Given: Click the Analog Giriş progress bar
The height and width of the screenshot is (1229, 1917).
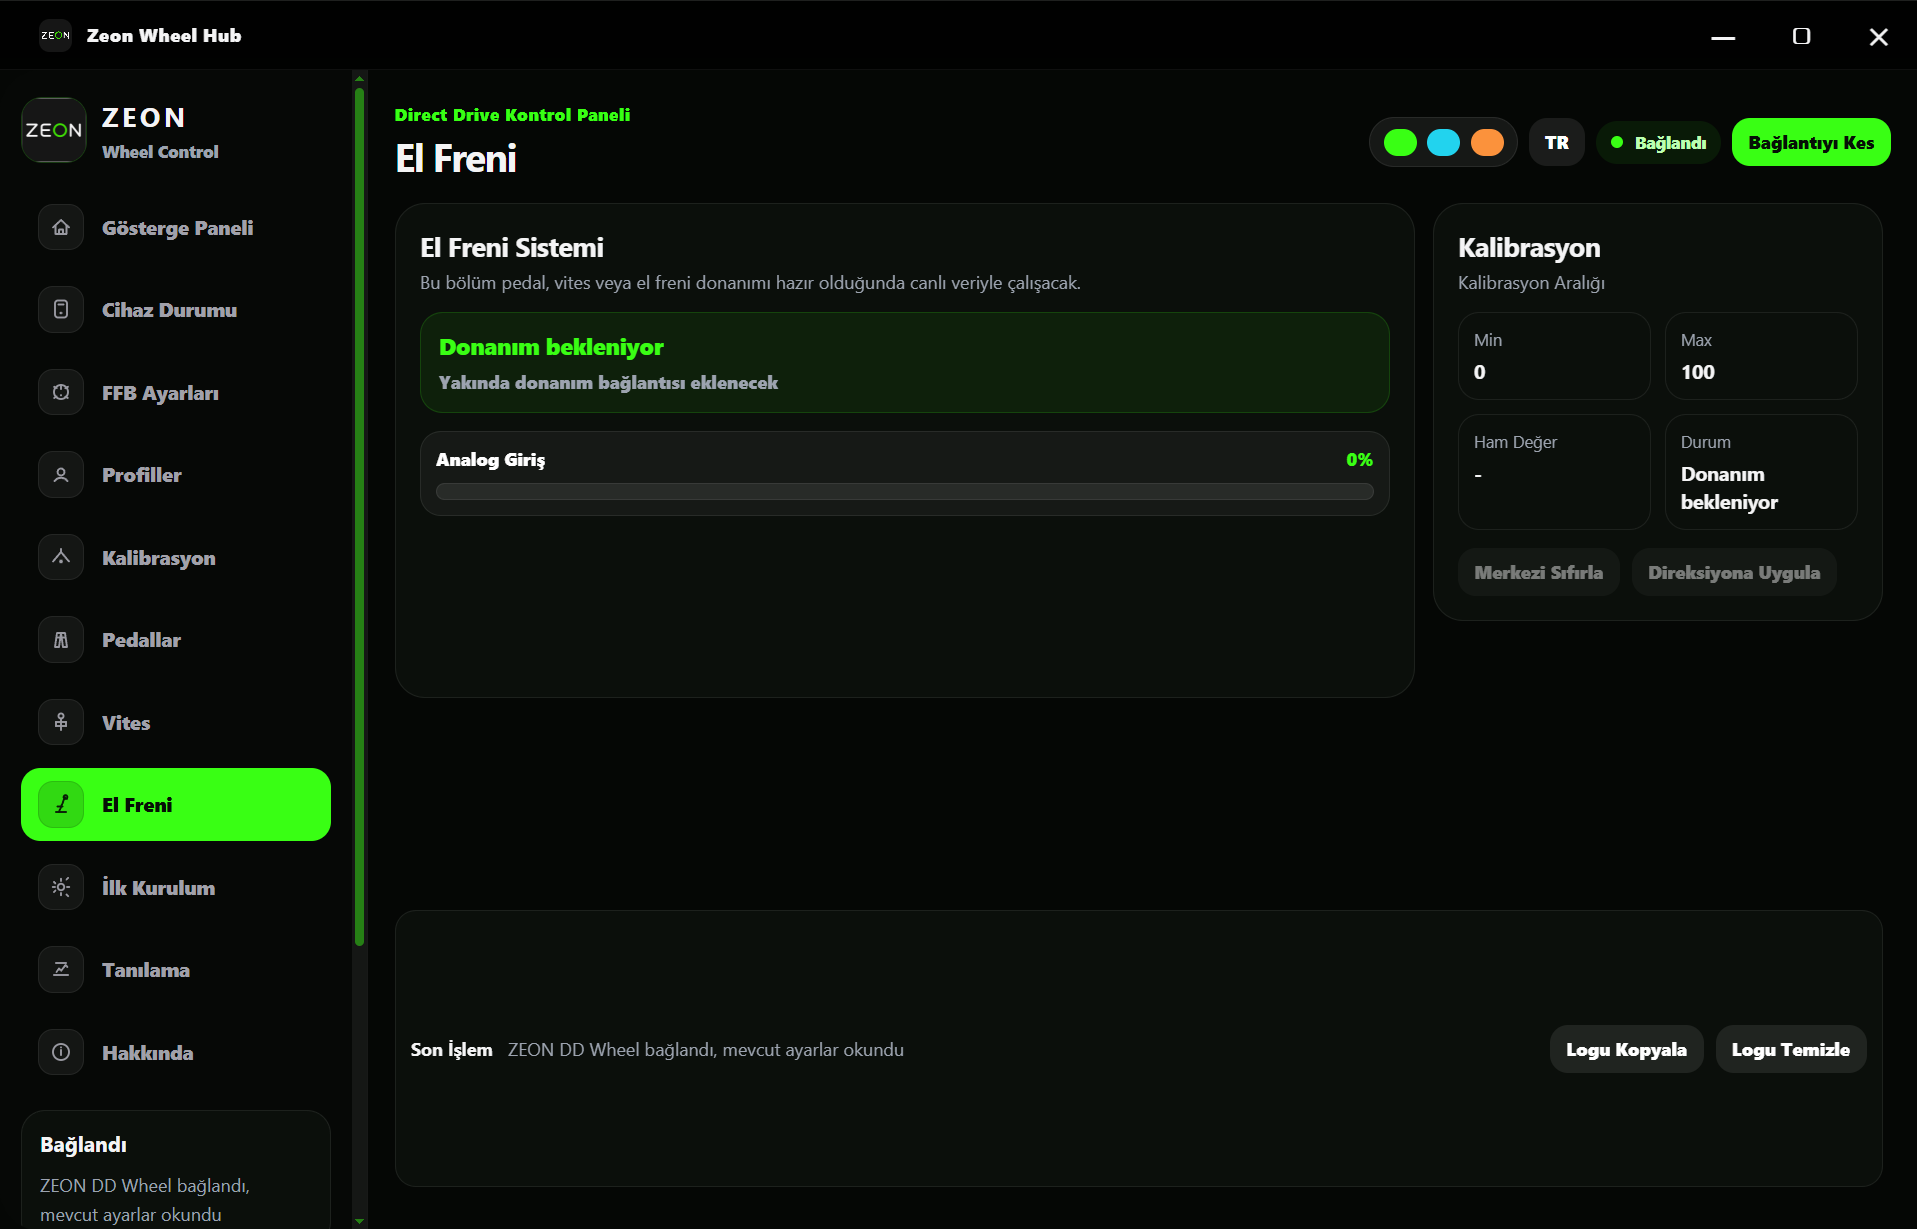Looking at the screenshot, I should [x=905, y=492].
